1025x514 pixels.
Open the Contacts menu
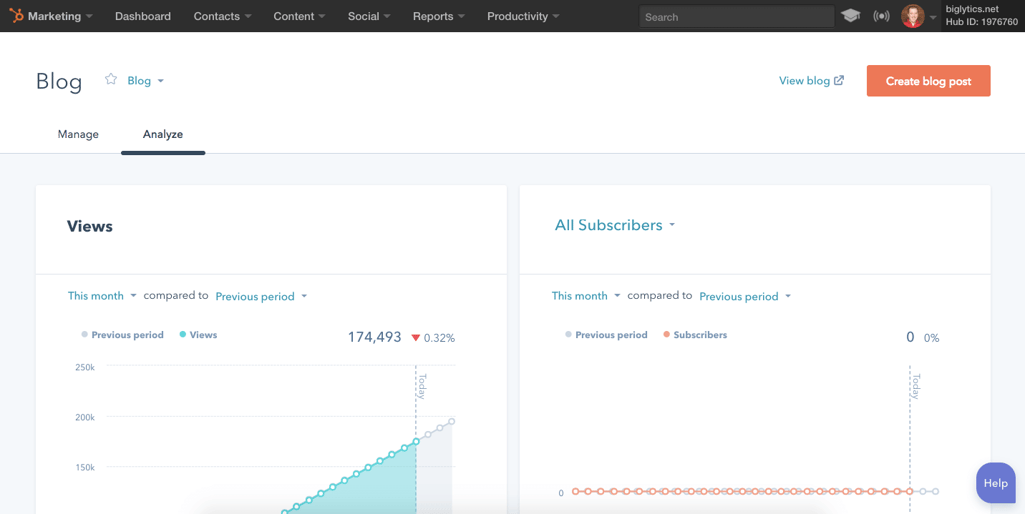click(222, 16)
